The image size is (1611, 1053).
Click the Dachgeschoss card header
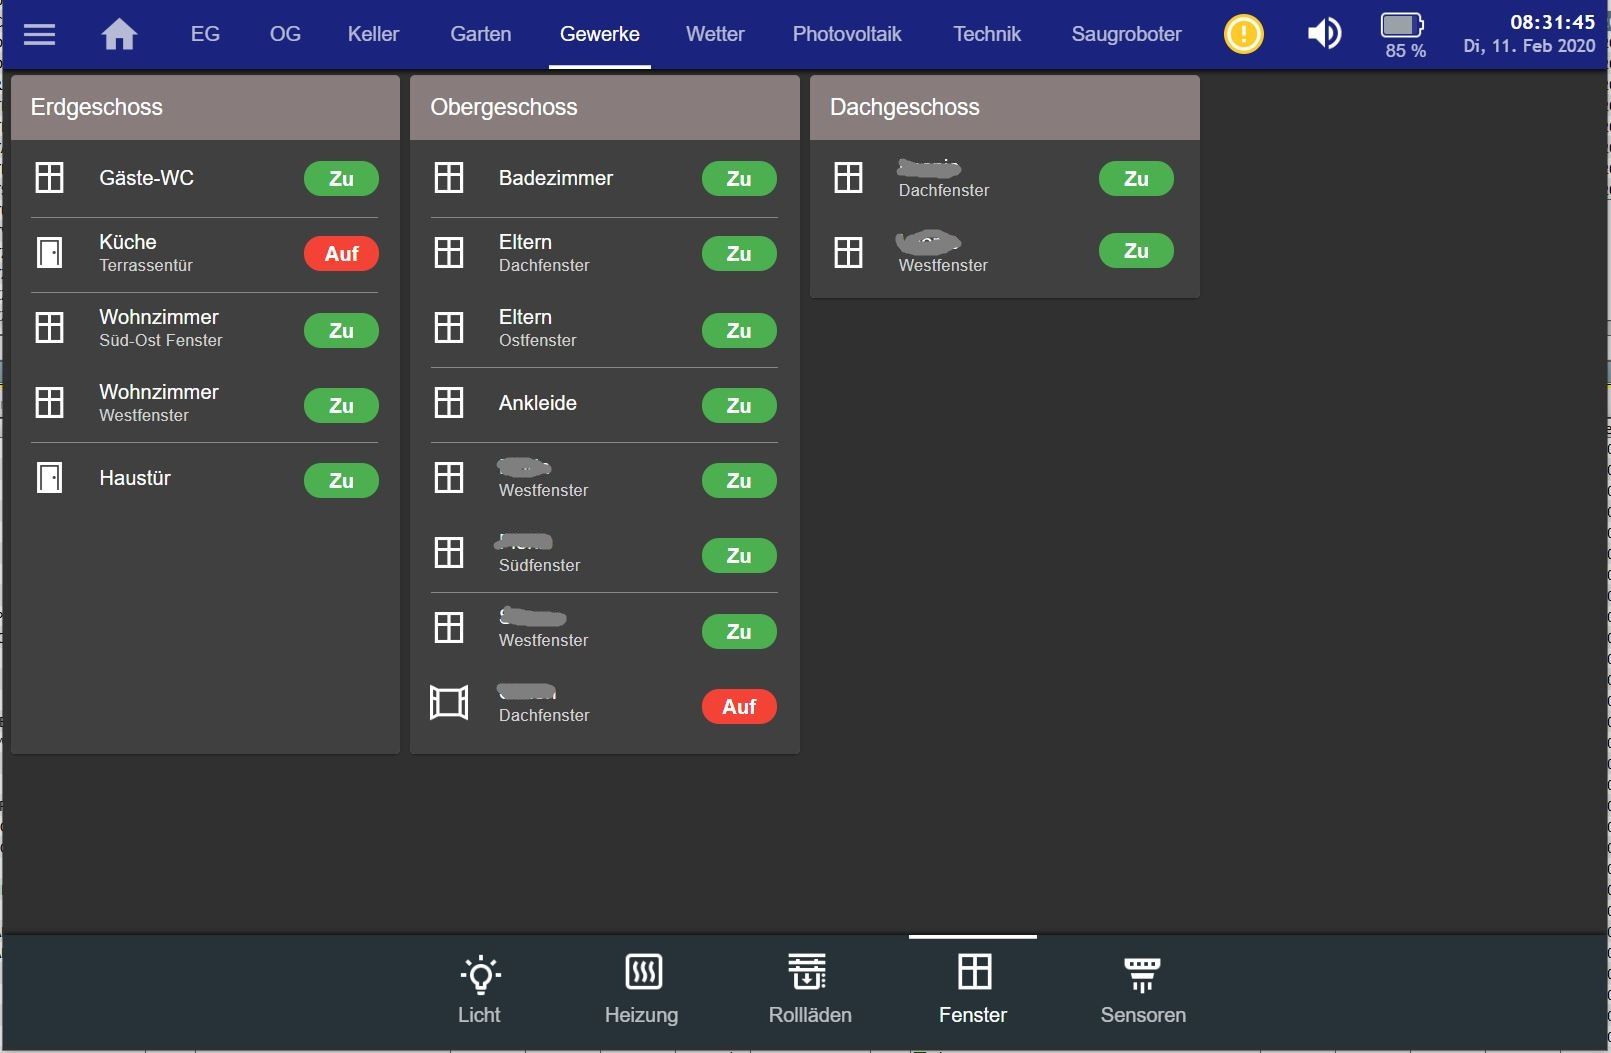[x=1005, y=107]
